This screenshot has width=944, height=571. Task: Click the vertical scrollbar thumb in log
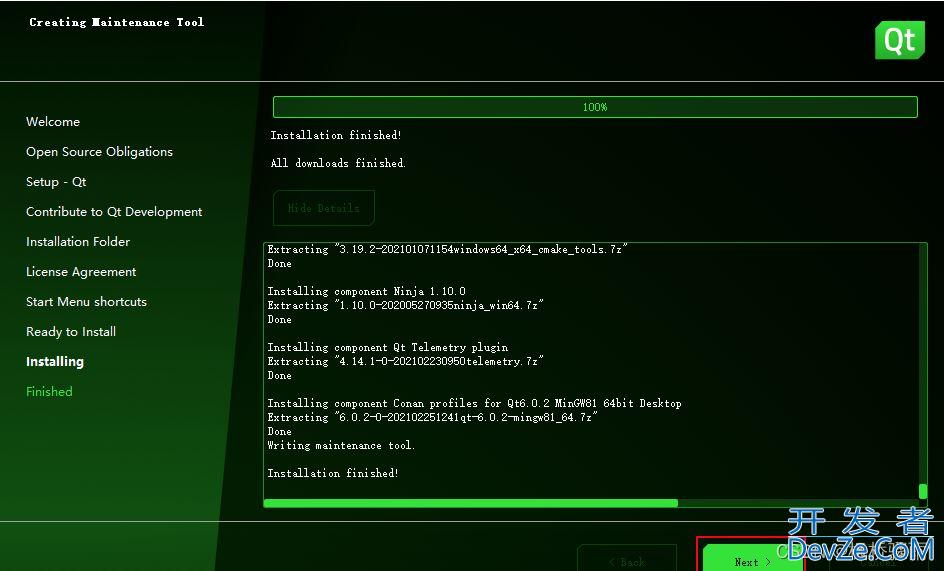922,491
